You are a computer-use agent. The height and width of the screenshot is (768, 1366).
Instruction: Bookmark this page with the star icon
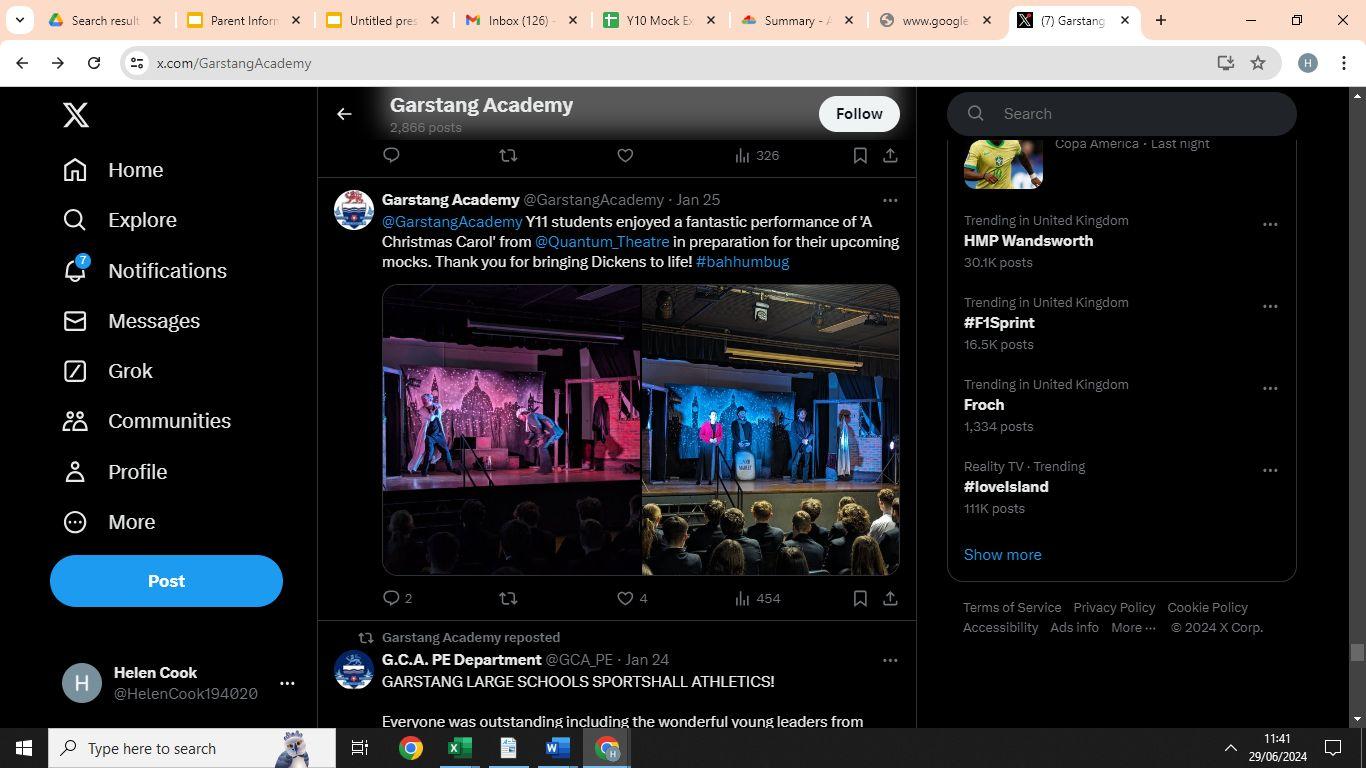[x=1258, y=63]
